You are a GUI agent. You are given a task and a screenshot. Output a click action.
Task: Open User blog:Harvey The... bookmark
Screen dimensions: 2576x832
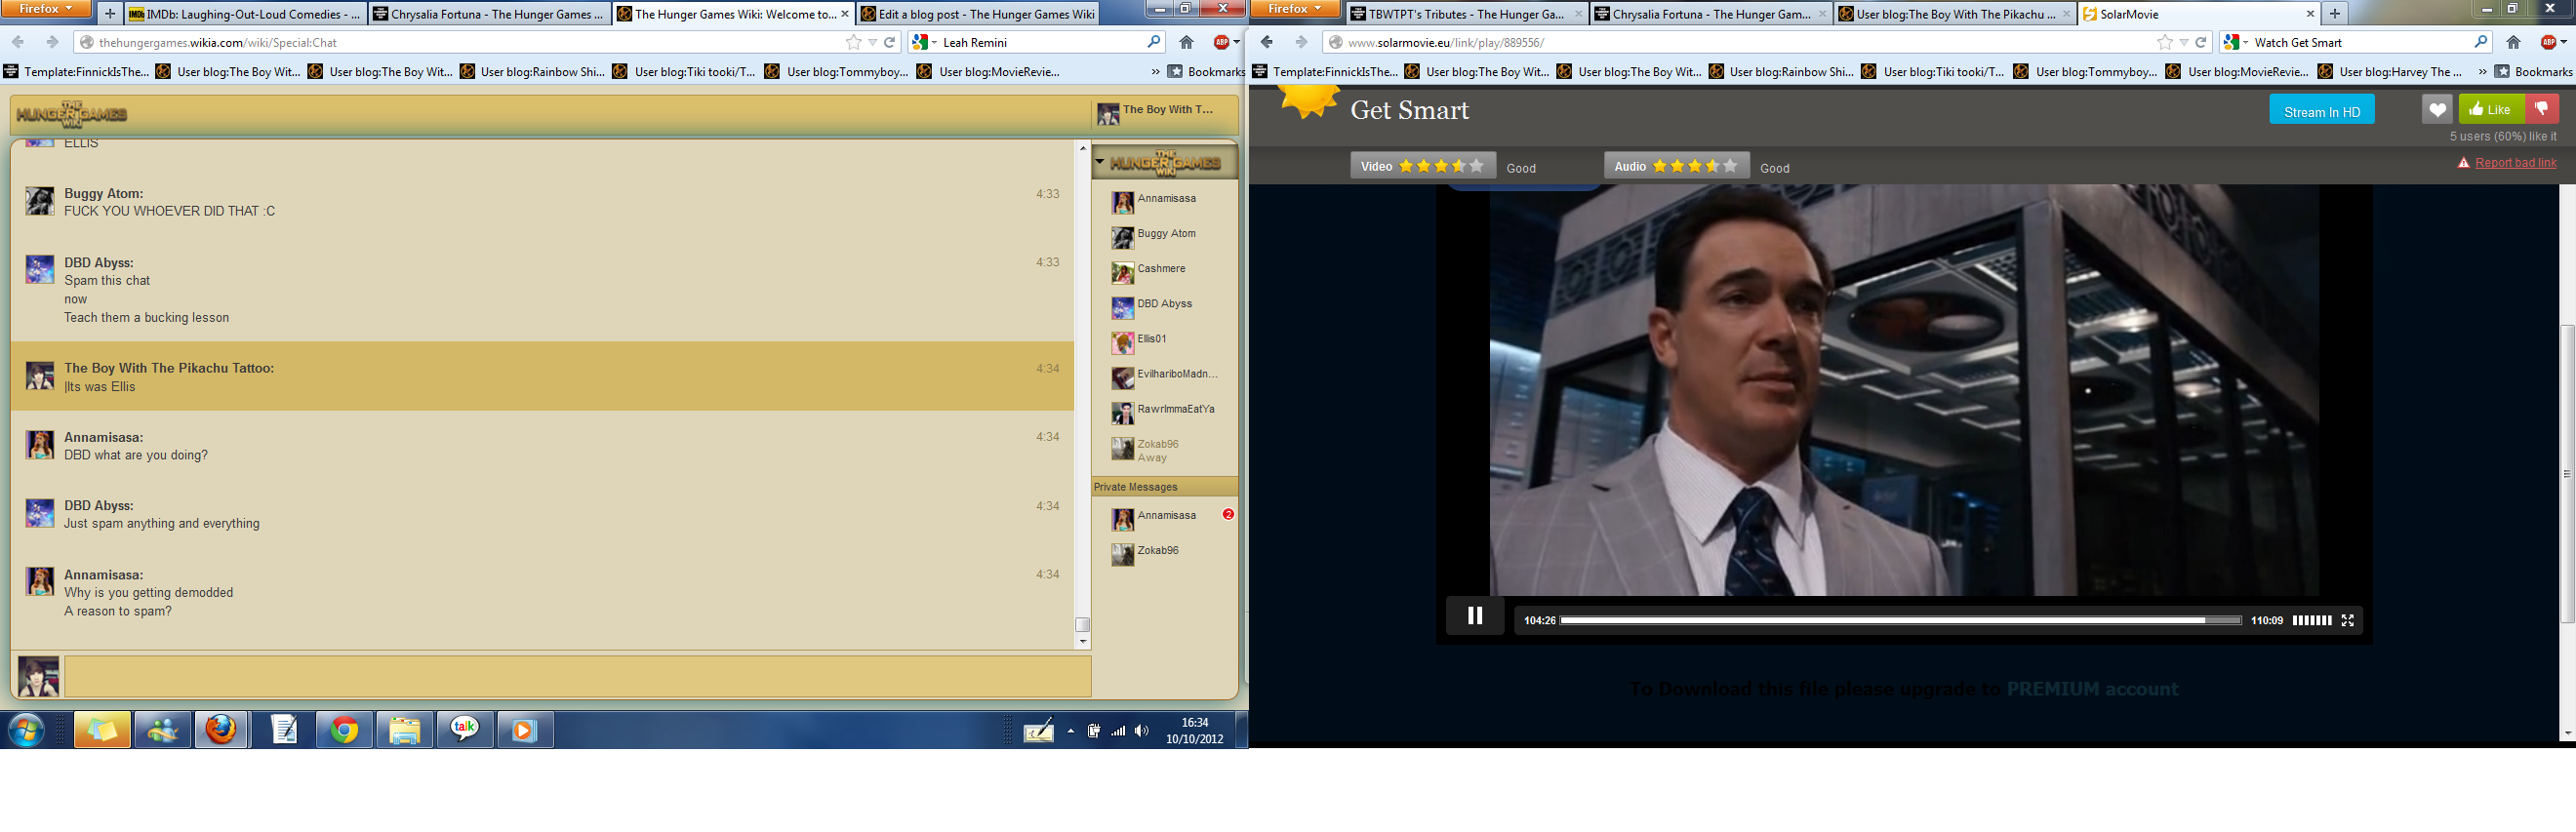pos(2391,71)
